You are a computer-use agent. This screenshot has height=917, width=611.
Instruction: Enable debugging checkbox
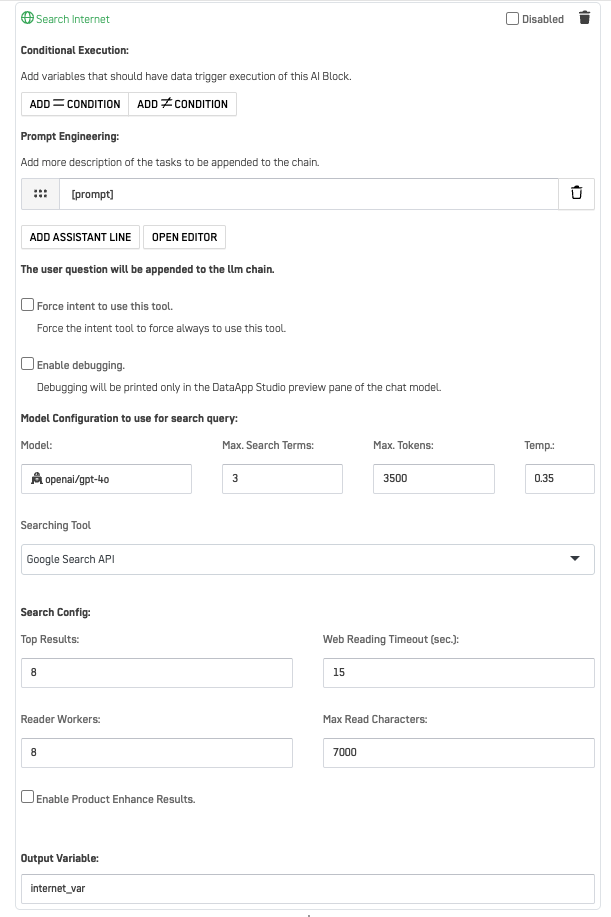pos(27,364)
